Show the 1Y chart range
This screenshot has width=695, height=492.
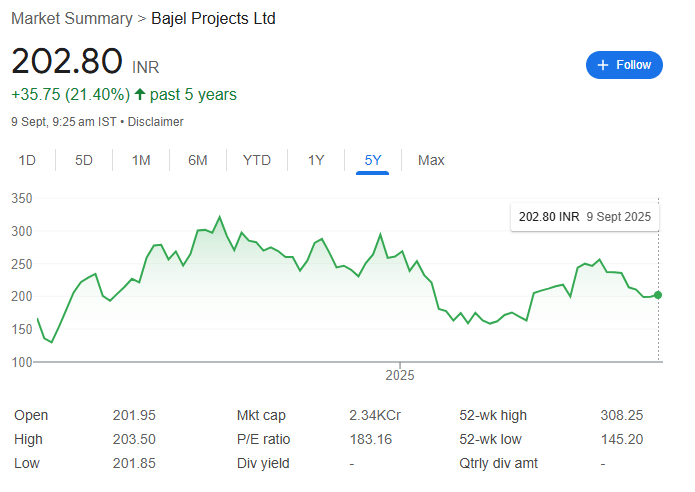click(x=316, y=160)
